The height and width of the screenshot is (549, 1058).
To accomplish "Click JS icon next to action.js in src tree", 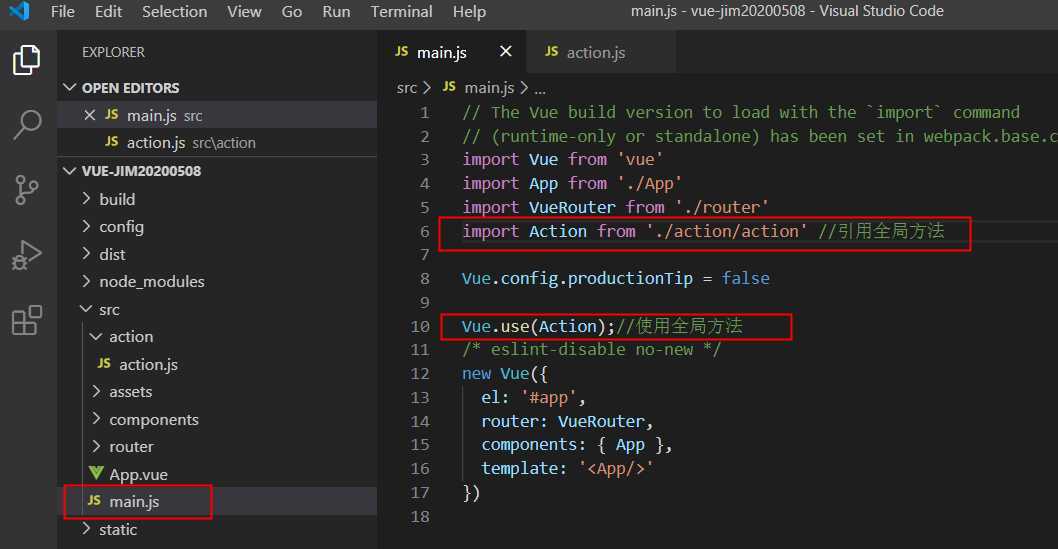I will tap(104, 364).
